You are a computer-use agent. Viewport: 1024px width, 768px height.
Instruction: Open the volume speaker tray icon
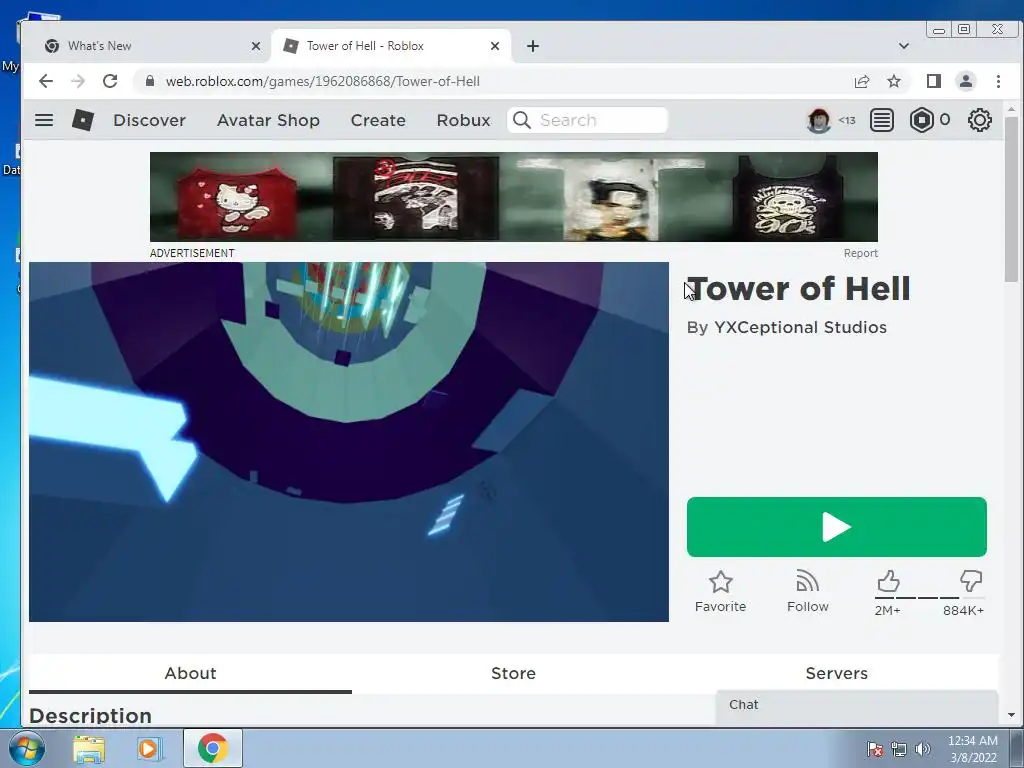pyautogui.click(x=922, y=749)
